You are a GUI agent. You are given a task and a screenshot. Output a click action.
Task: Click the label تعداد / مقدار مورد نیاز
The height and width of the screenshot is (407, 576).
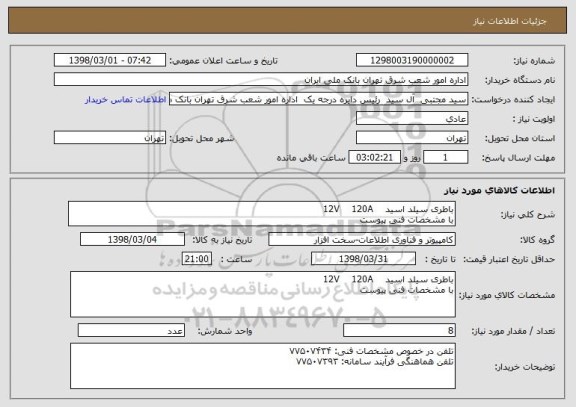[x=513, y=331]
